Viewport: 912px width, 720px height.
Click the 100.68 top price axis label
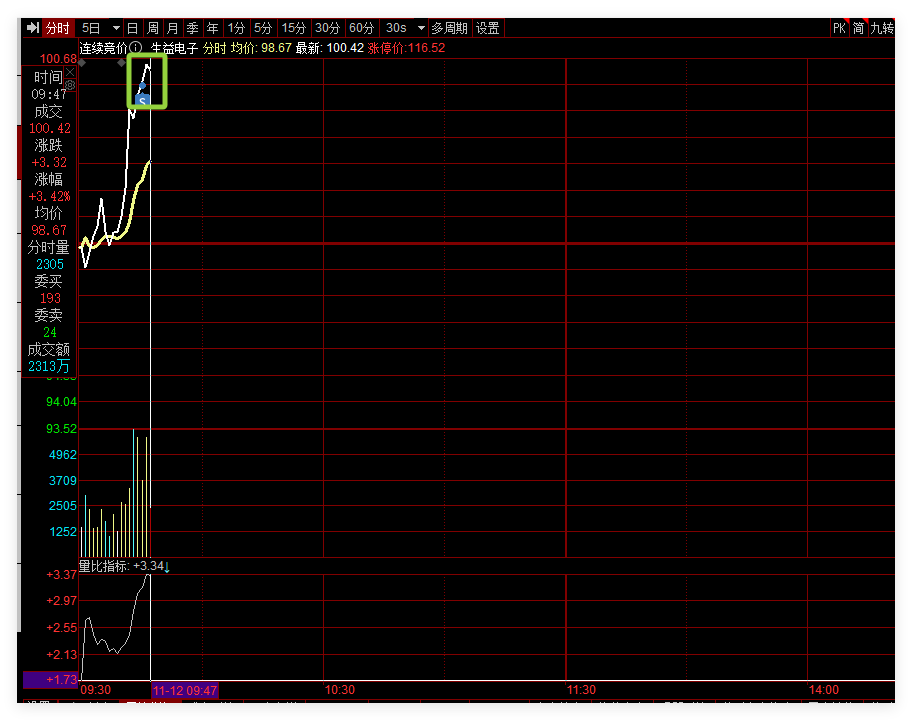coord(58,59)
